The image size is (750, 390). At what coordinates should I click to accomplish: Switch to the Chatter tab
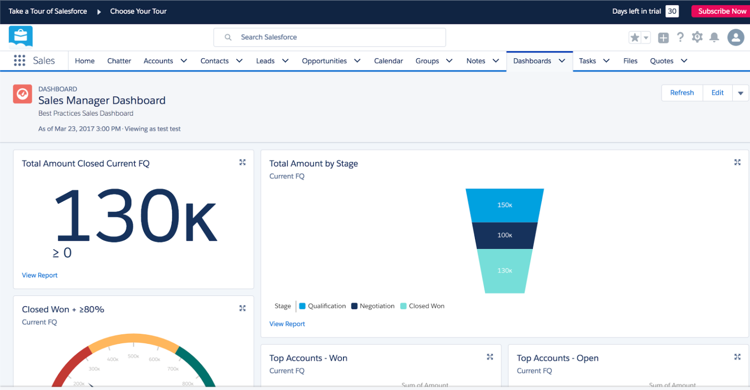point(119,61)
